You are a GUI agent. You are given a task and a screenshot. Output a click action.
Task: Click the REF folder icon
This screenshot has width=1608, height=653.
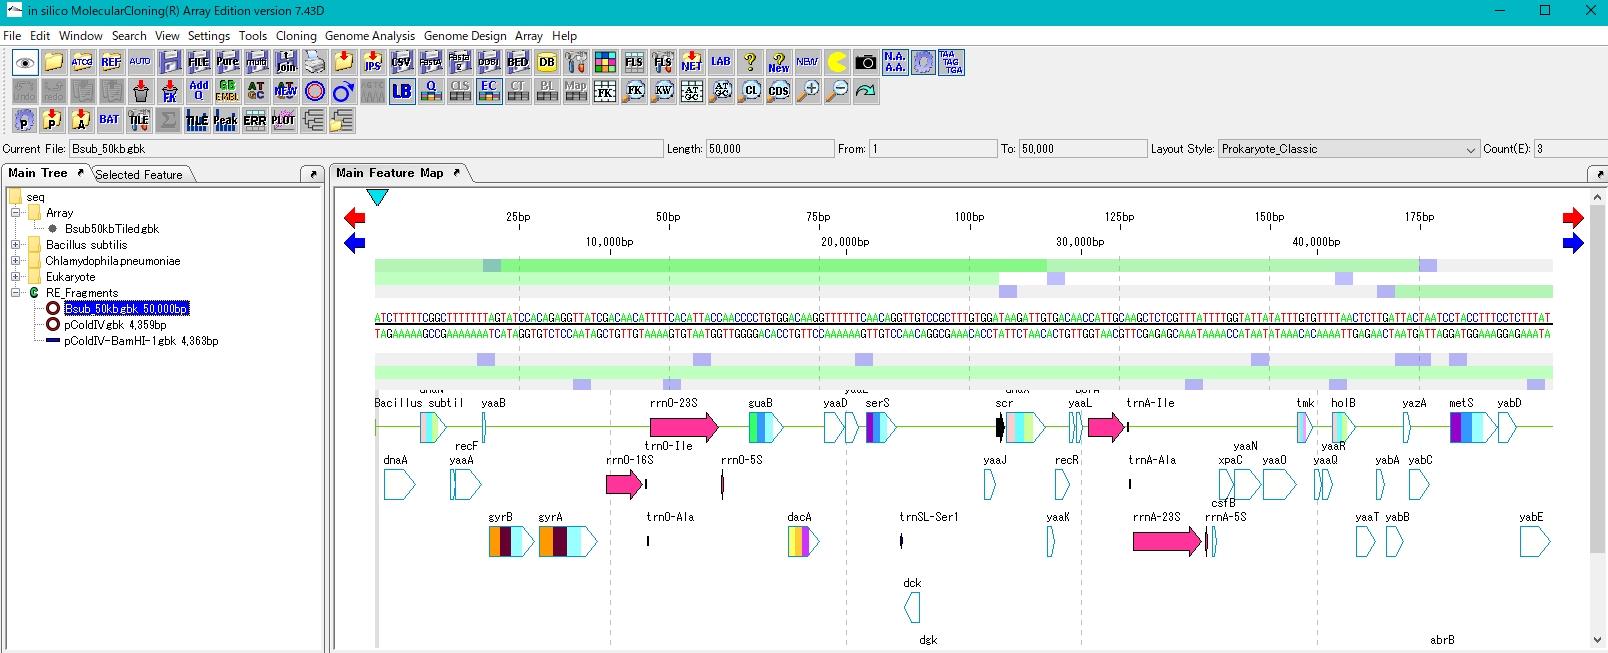coord(111,62)
